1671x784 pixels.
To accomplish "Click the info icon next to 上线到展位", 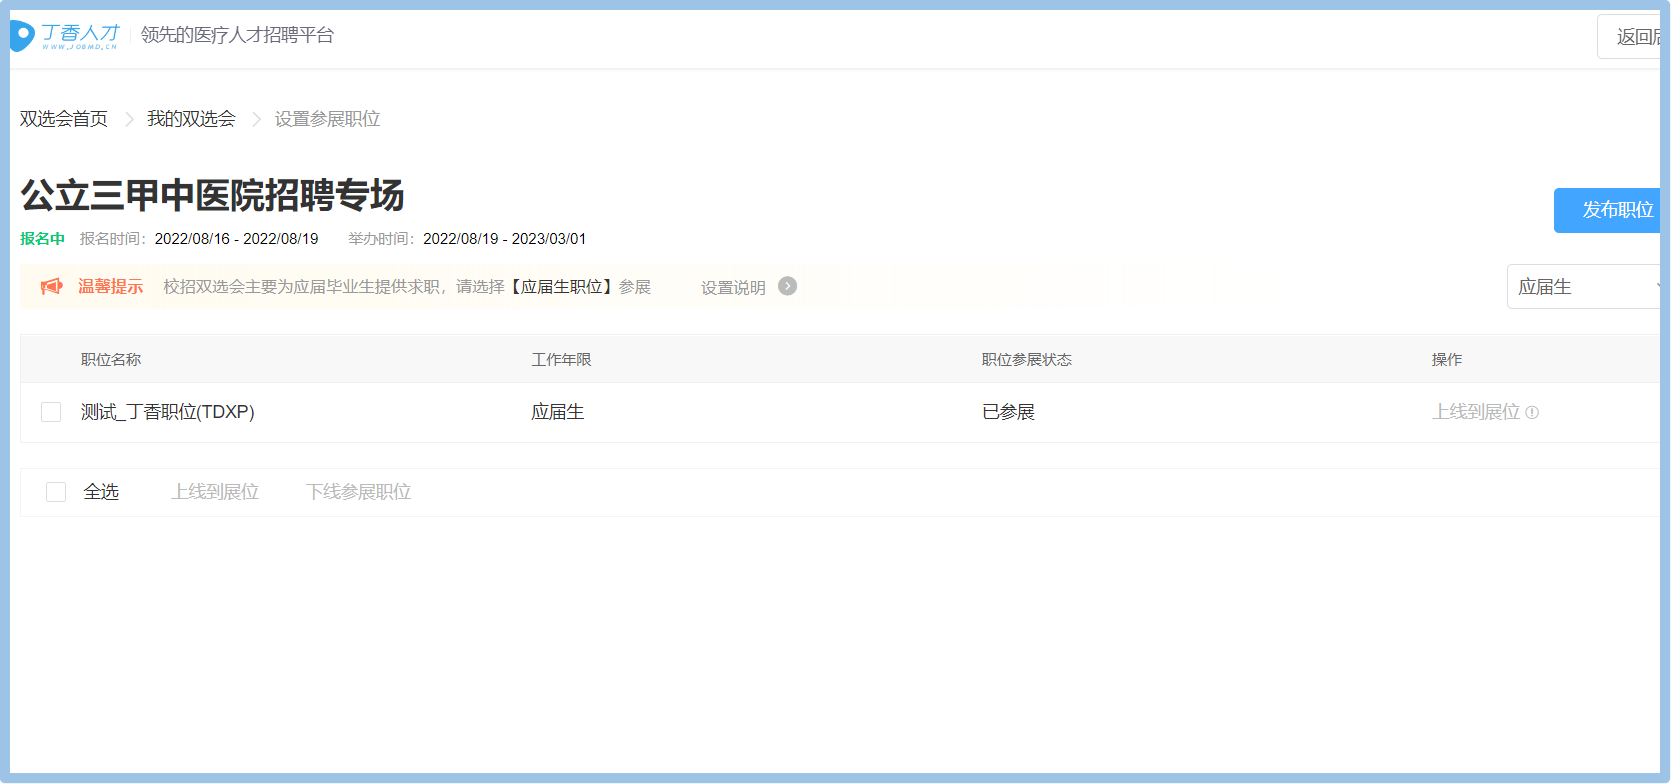I will click(x=1532, y=412).
